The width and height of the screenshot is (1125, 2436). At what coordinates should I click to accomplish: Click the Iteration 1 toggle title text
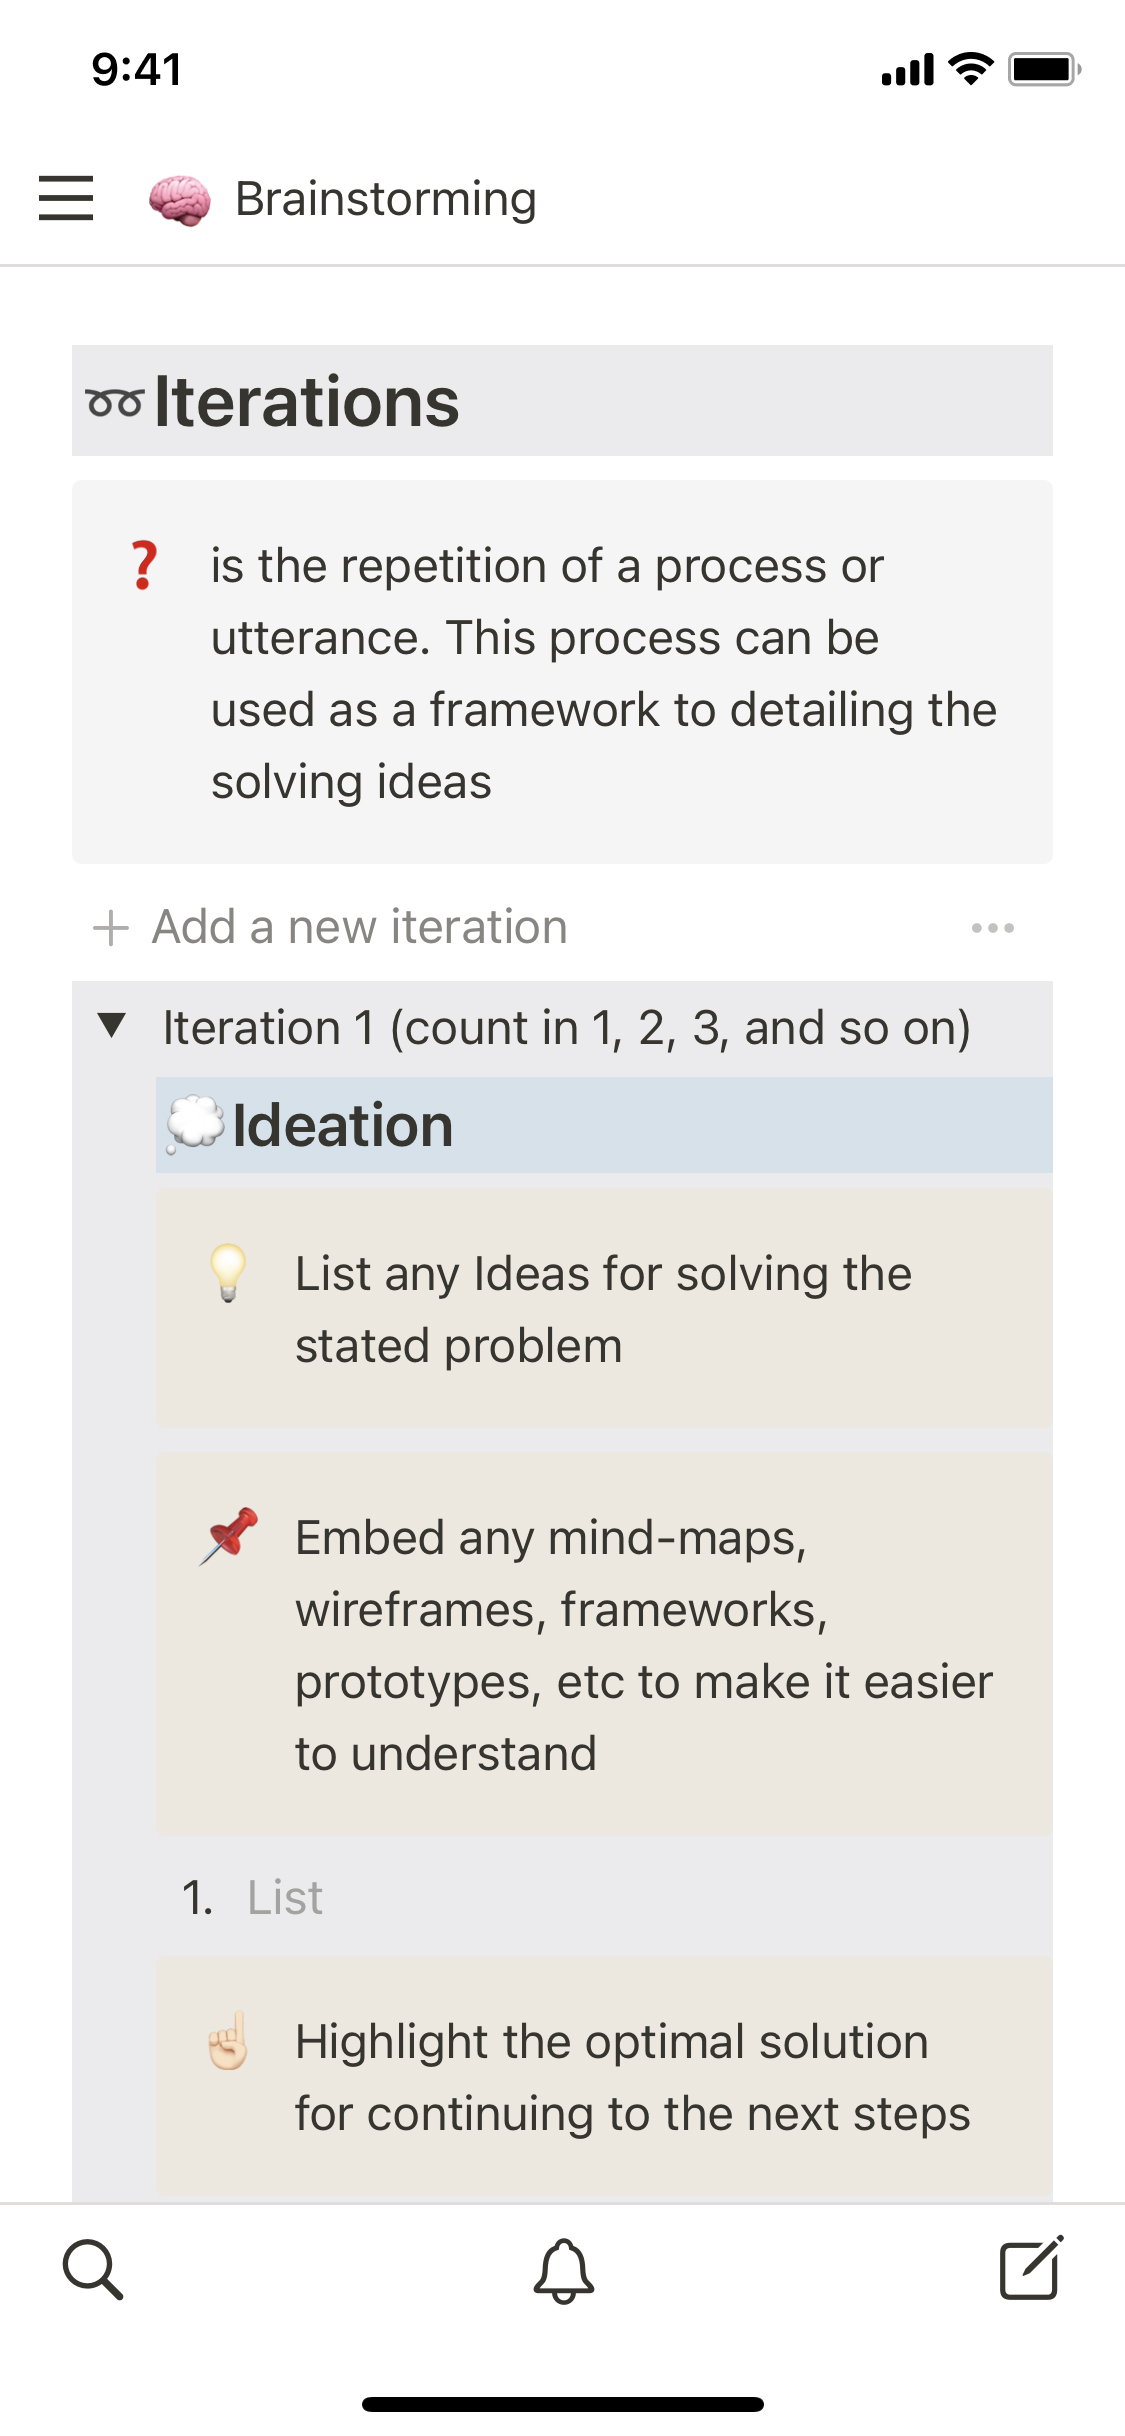point(566,1028)
